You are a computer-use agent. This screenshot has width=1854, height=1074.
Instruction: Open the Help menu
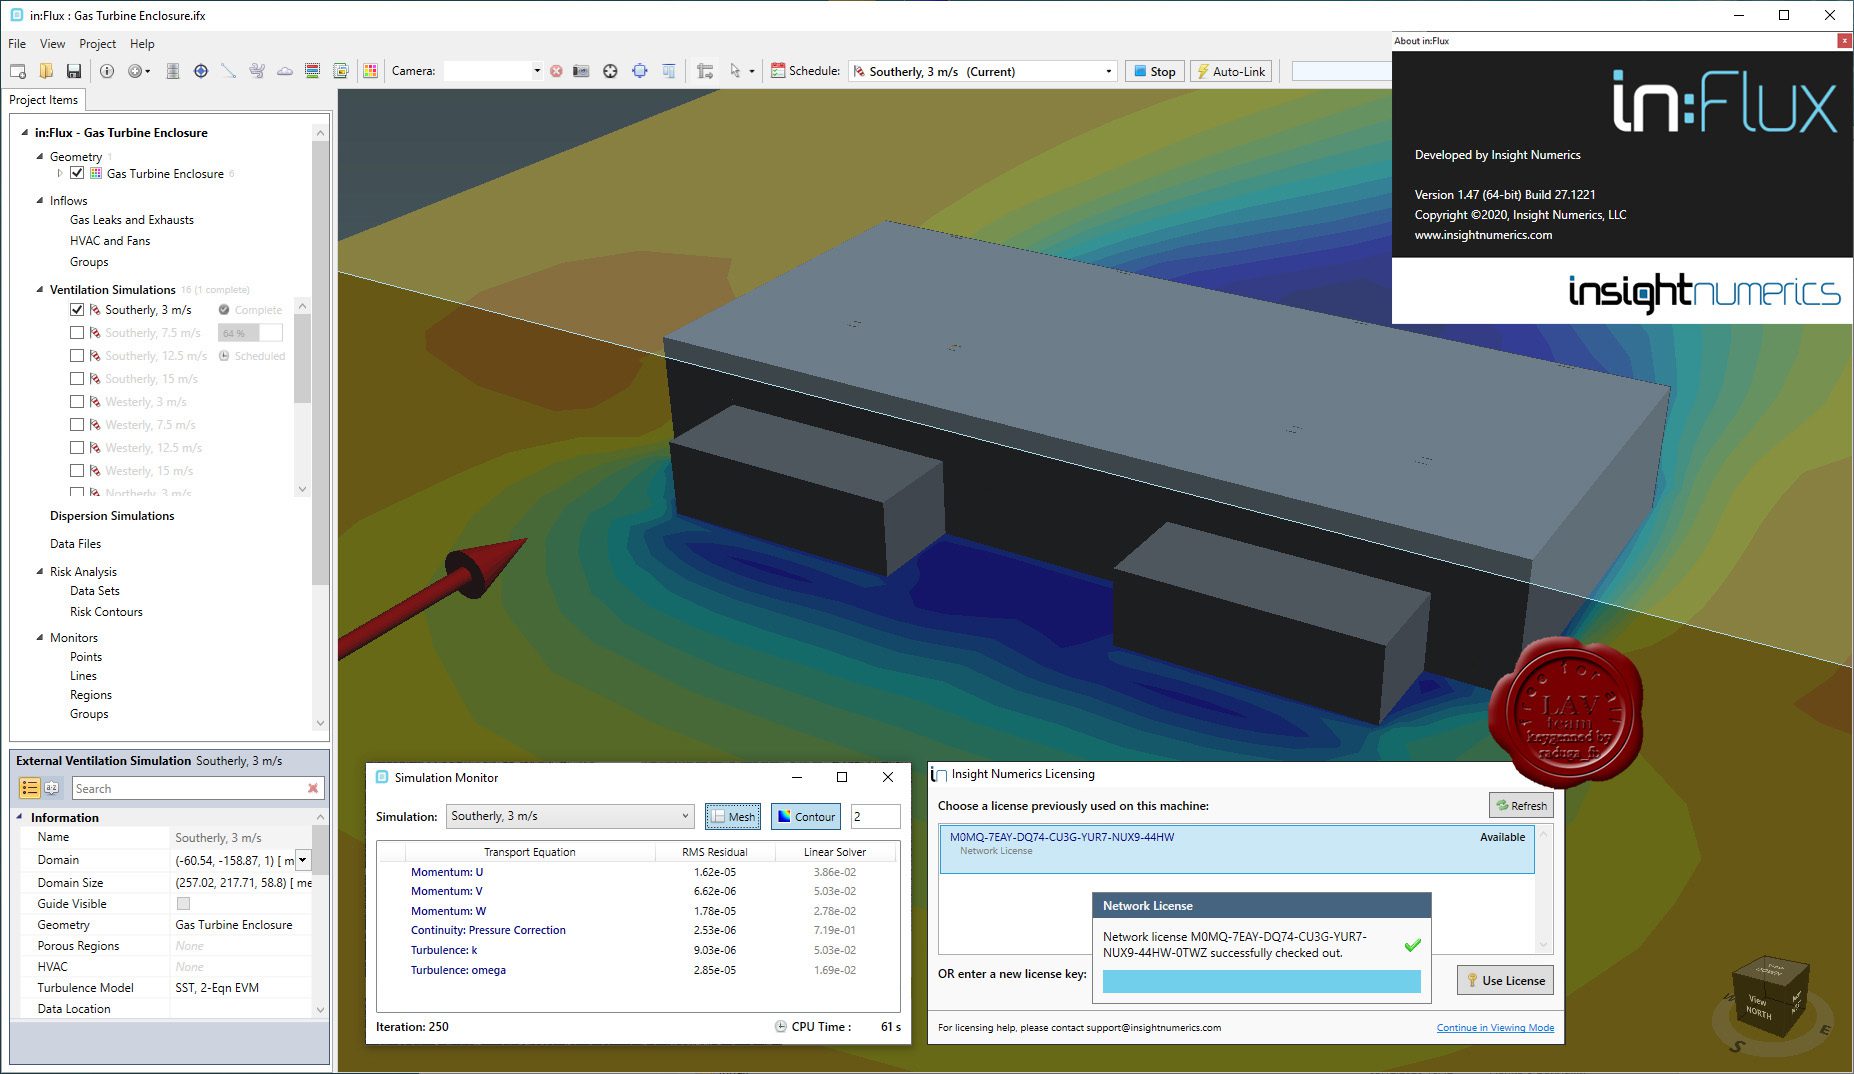[142, 44]
